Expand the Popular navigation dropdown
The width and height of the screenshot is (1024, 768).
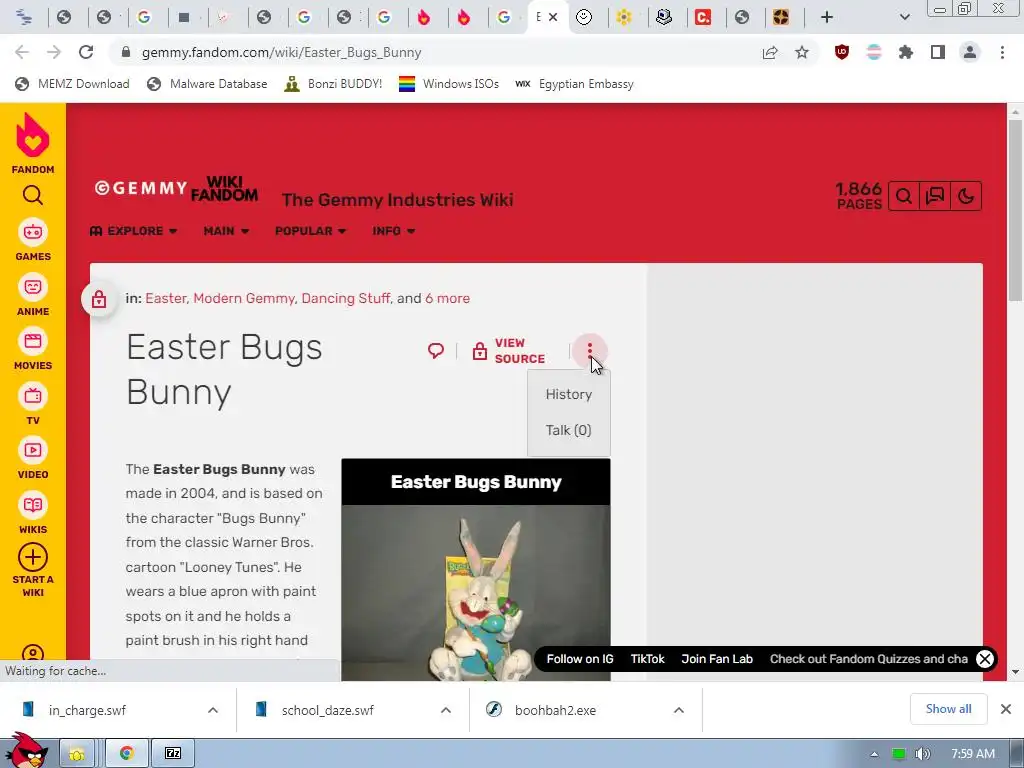tap(310, 231)
